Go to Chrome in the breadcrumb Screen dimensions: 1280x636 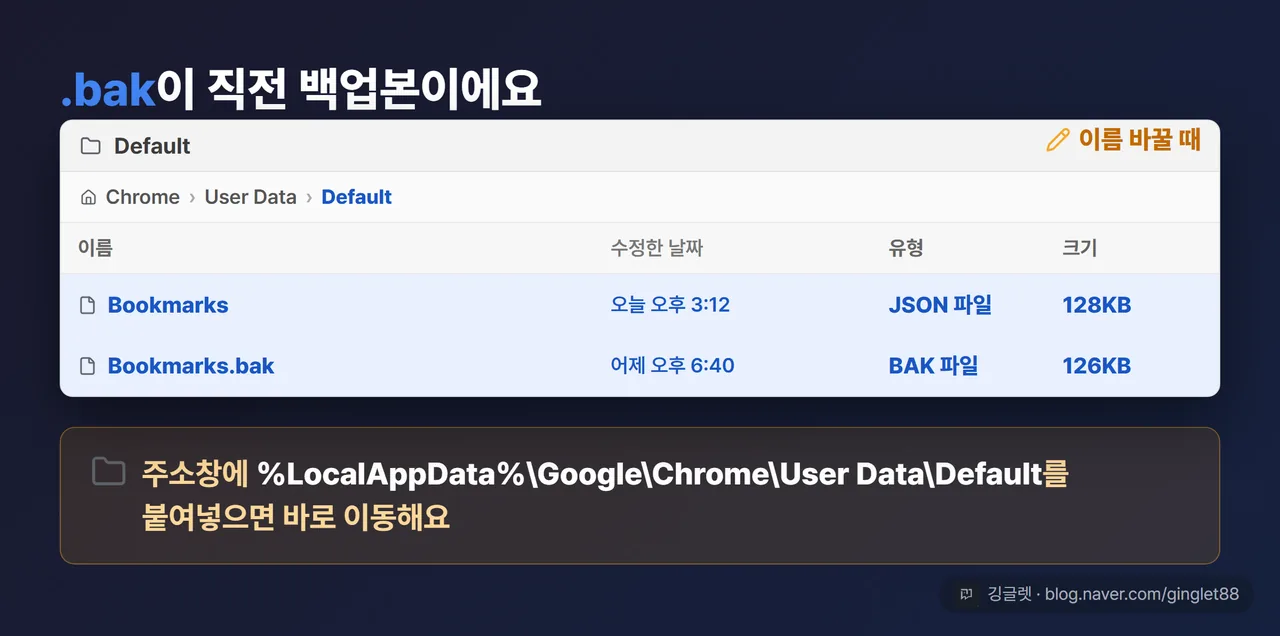point(143,197)
